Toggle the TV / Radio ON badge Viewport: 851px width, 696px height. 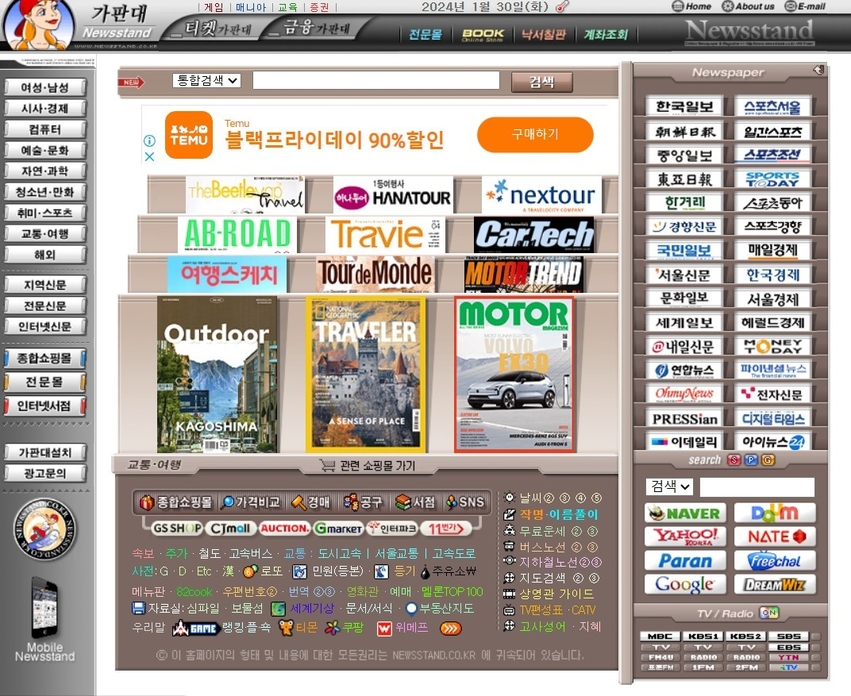pyautogui.click(x=769, y=613)
